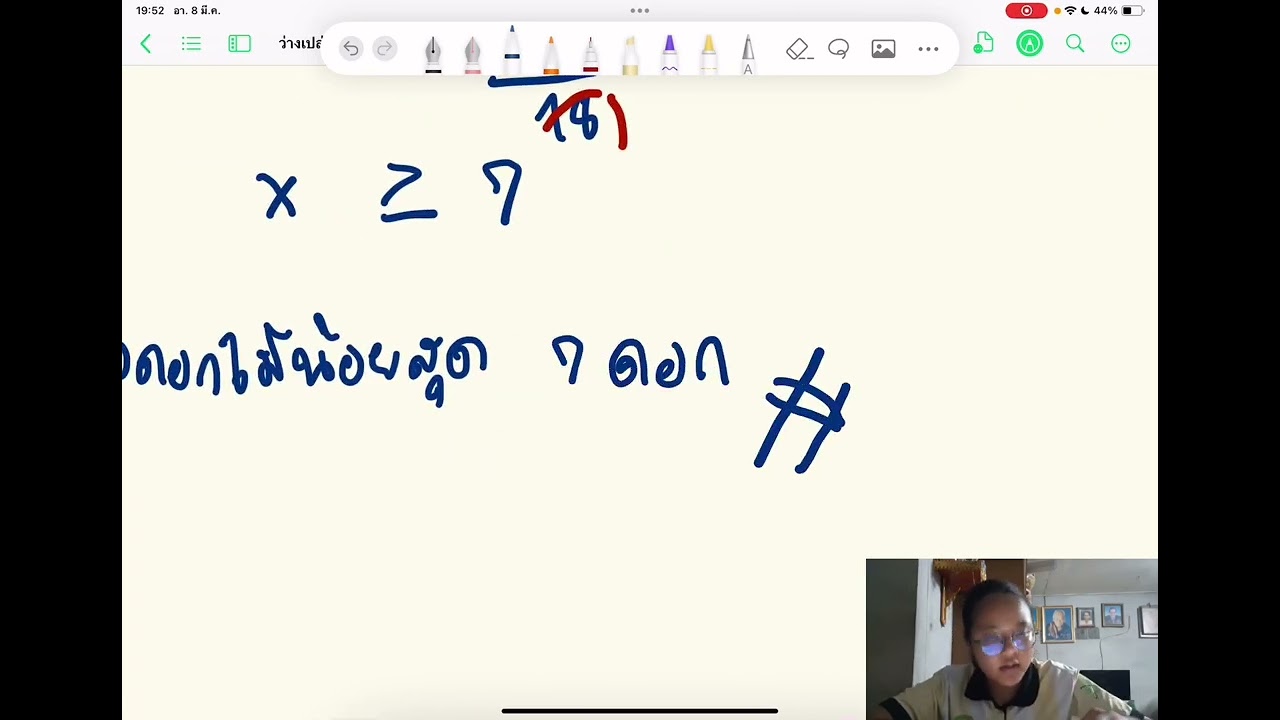Select the eraser tool
This screenshot has width=1280, height=720.
(798, 48)
